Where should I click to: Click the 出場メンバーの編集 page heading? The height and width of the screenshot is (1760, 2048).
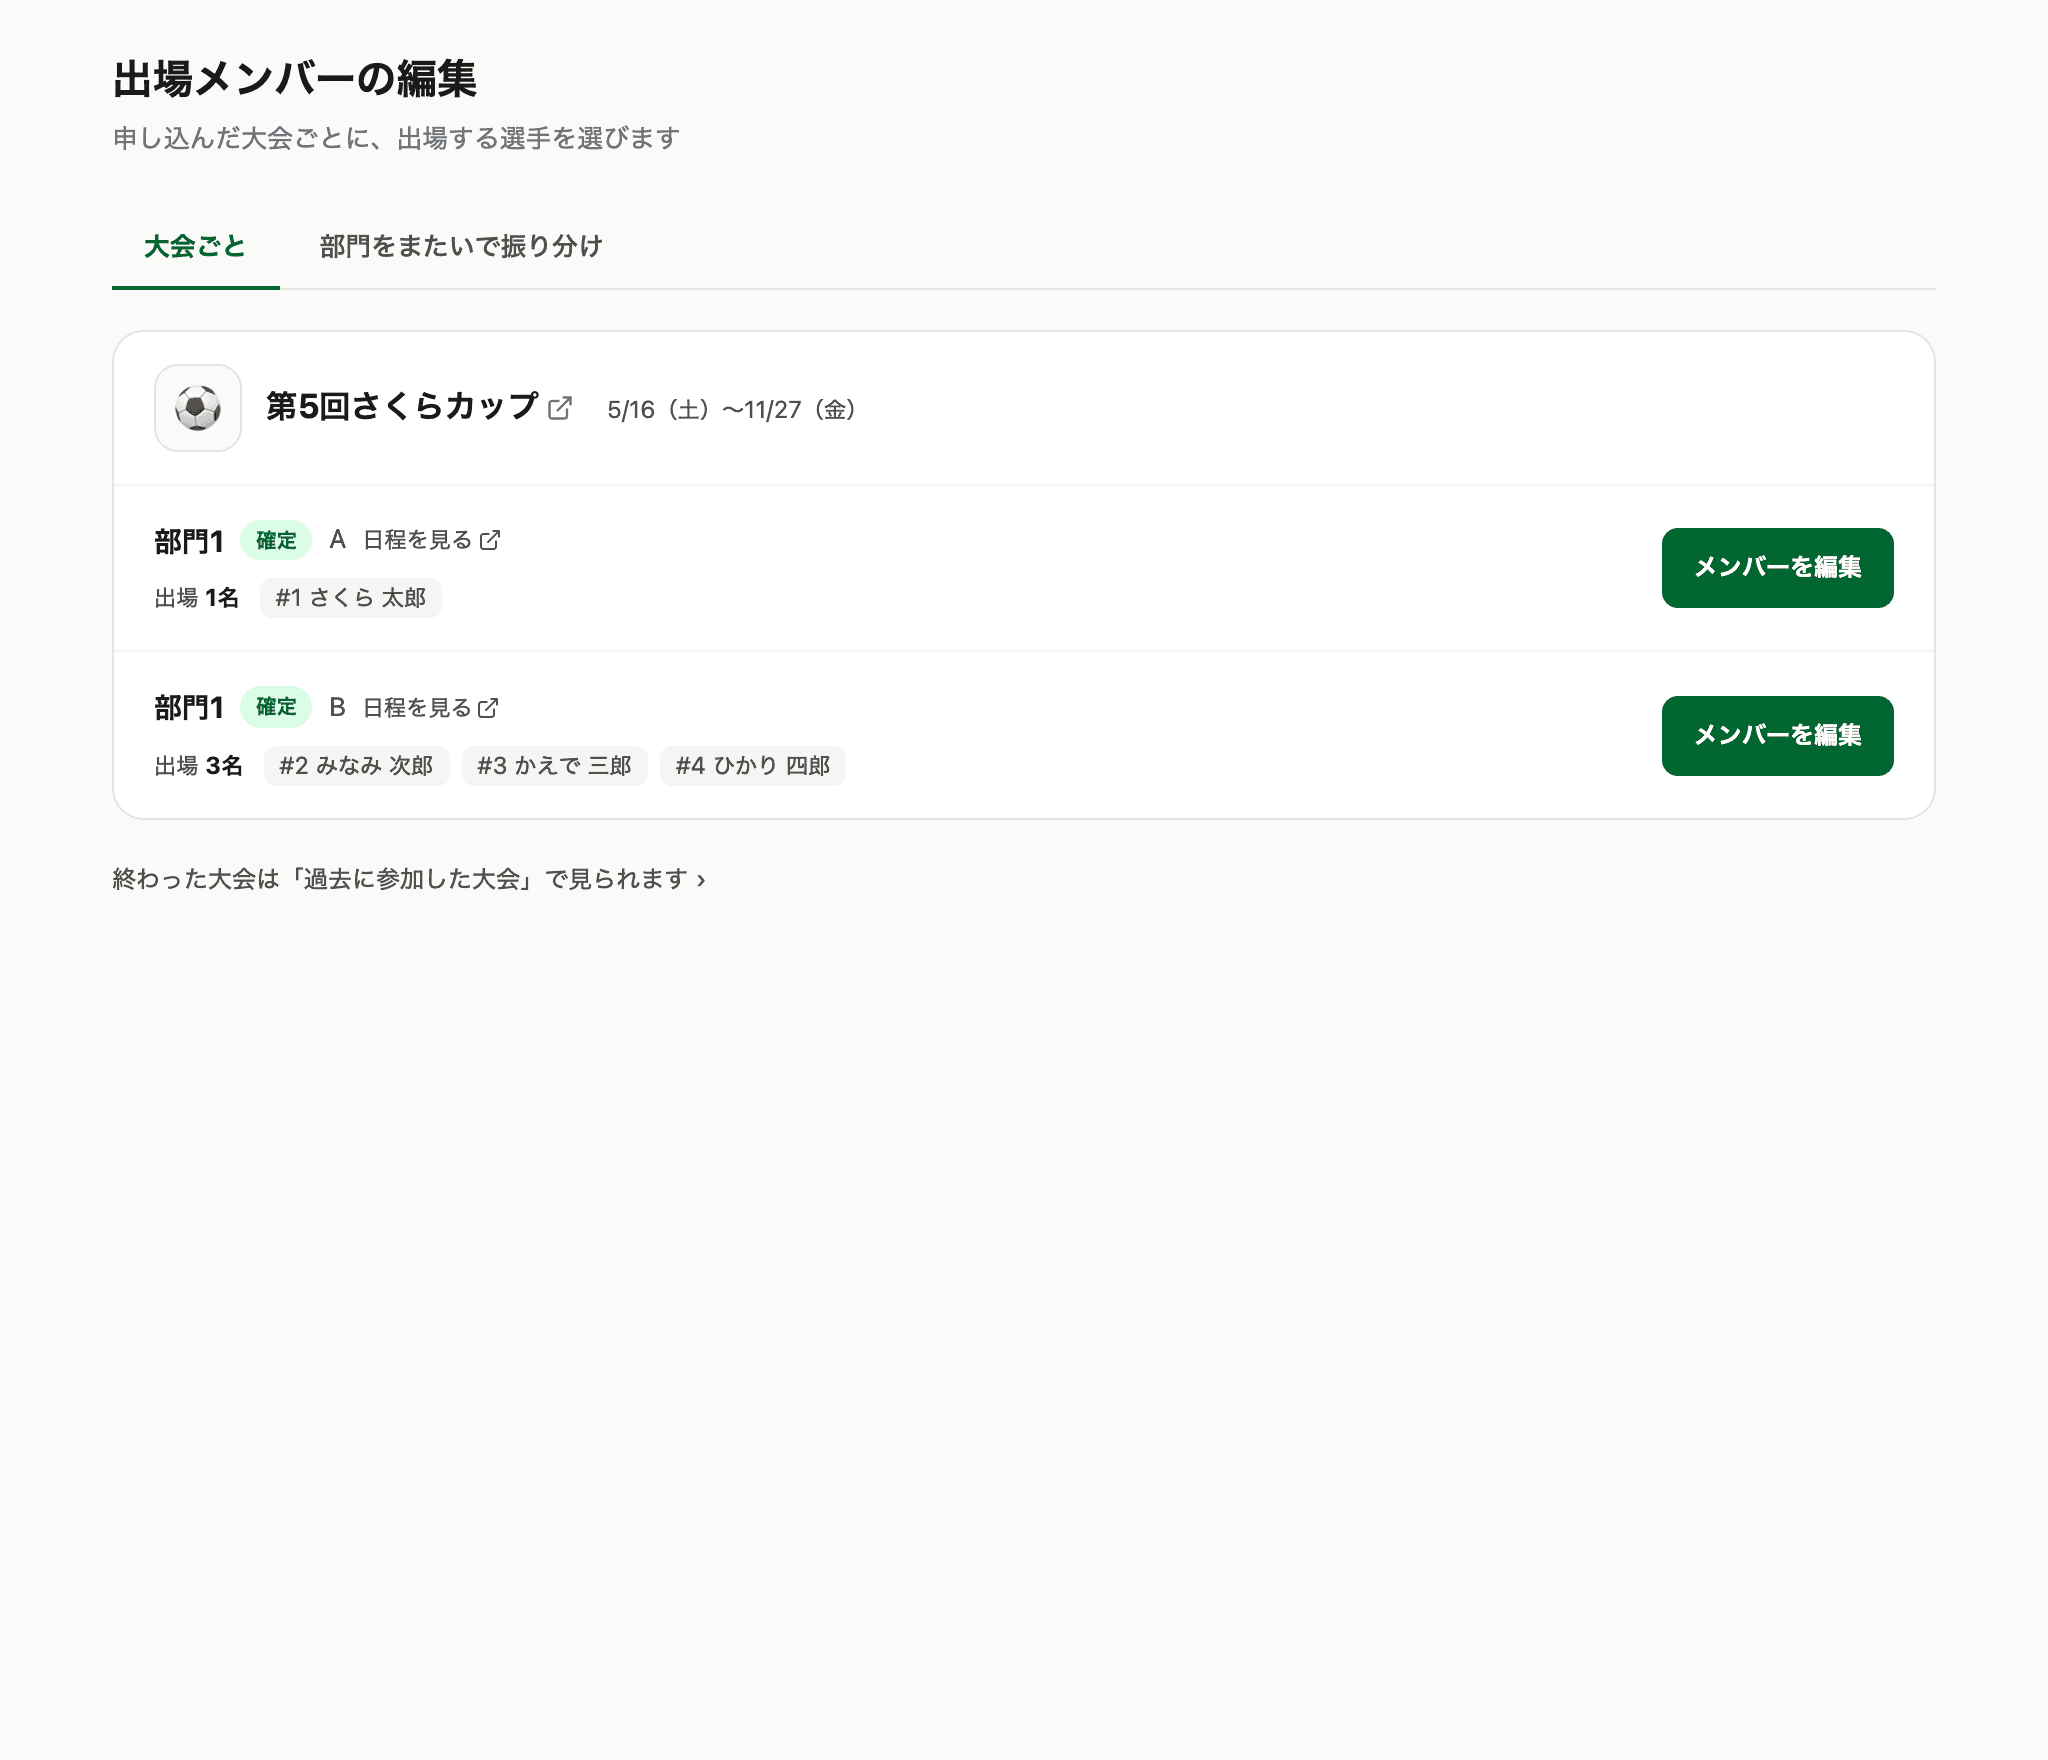point(295,79)
